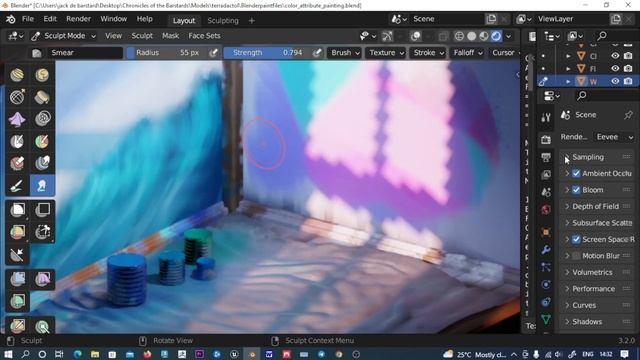Select the Simplify brush
Image resolution: width=640 pixels, height=360 pixels.
click(x=42, y=119)
